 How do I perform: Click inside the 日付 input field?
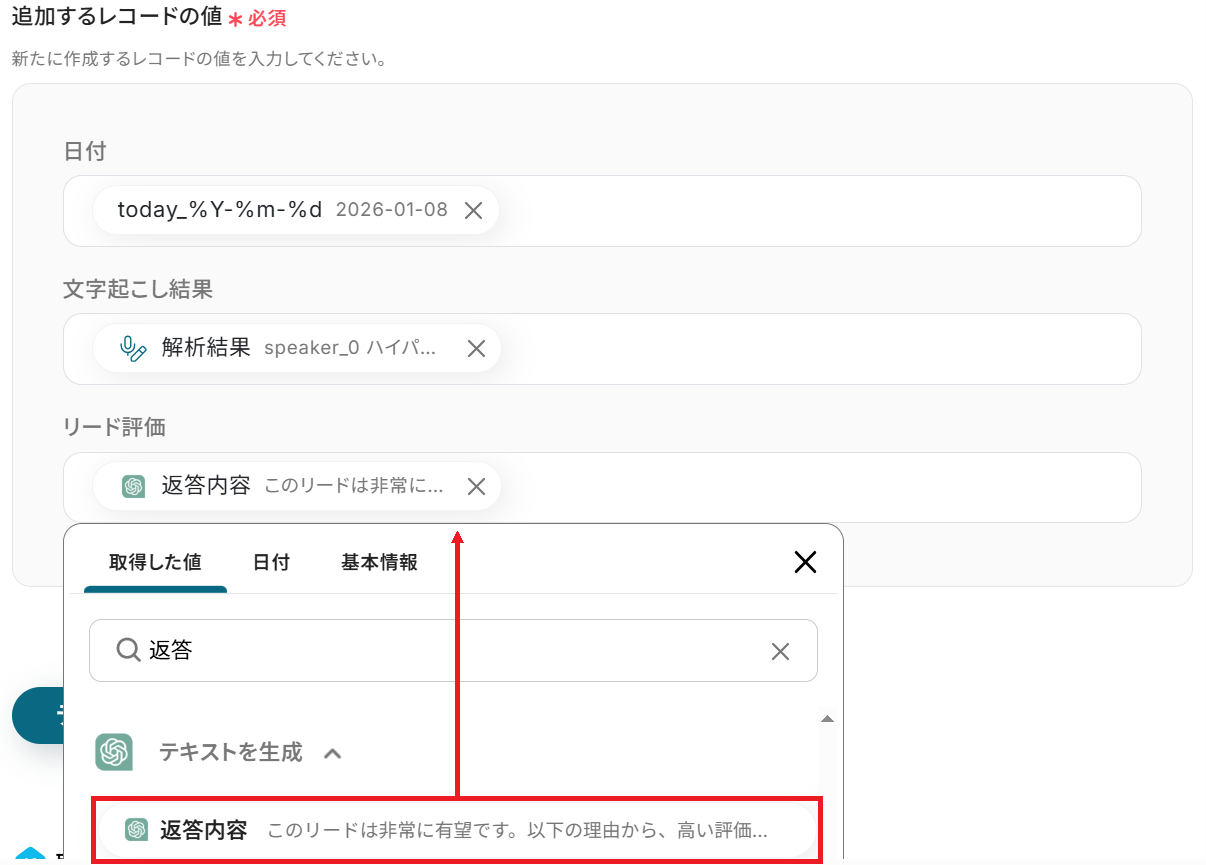[602, 211]
